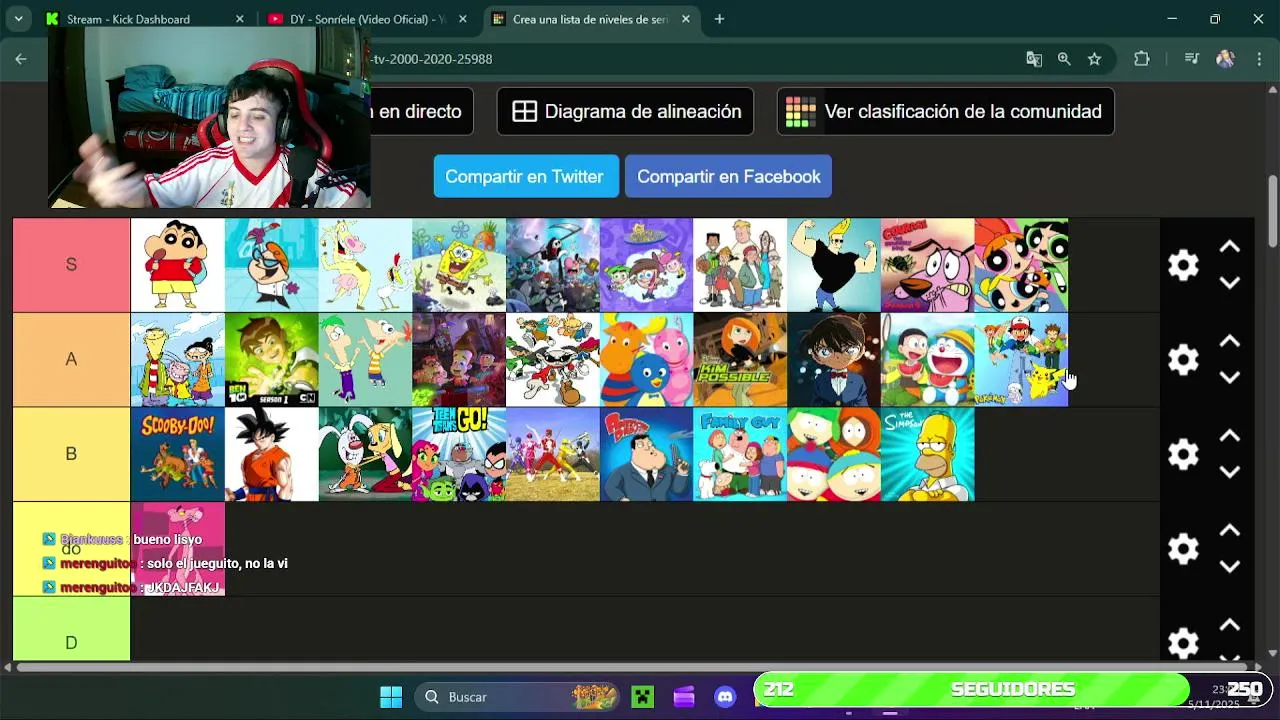Click the table icon in Diagrama de alineación

[x=525, y=112]
